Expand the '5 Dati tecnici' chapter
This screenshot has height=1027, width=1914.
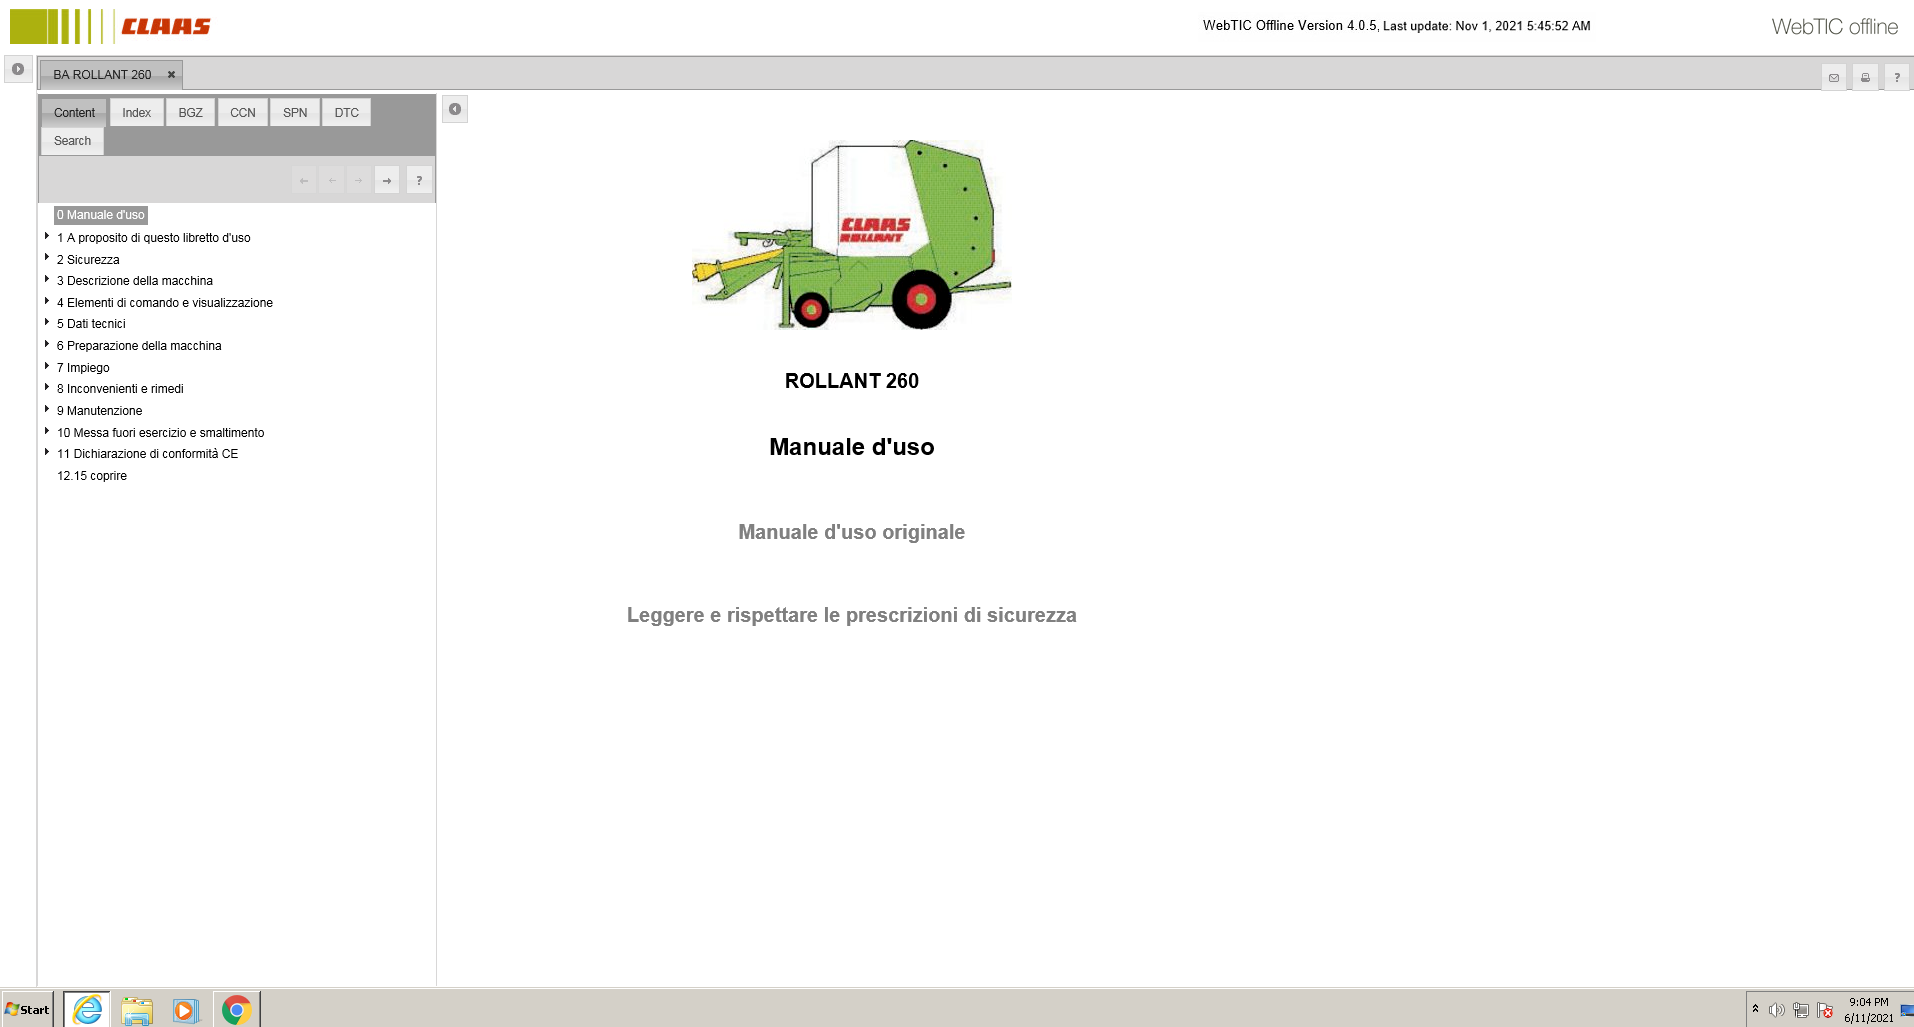pyautogui.click(x=47, y=322)
